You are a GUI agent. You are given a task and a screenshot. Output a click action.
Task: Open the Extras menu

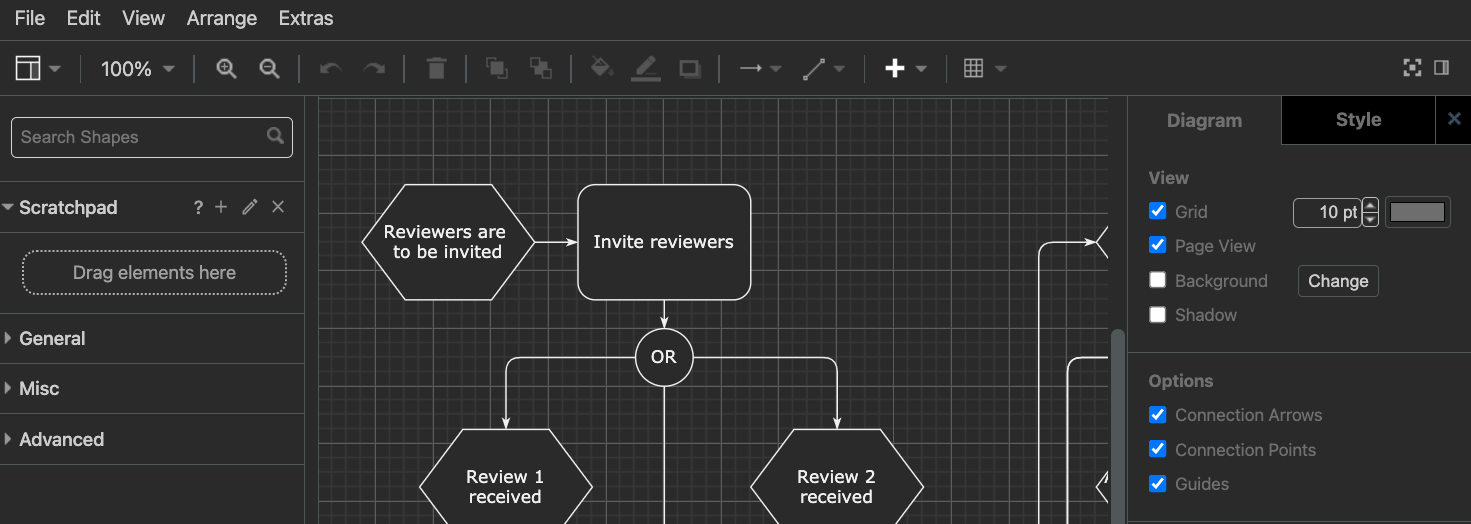click(x=306, y=18)
